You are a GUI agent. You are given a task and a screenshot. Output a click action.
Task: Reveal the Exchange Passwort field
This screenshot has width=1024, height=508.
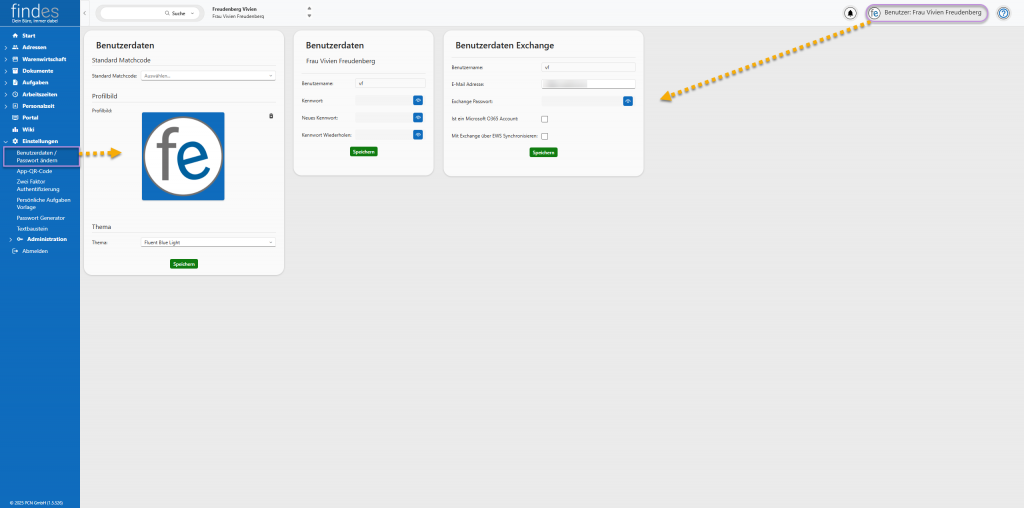pyautogui.click(x=627, y=101)
